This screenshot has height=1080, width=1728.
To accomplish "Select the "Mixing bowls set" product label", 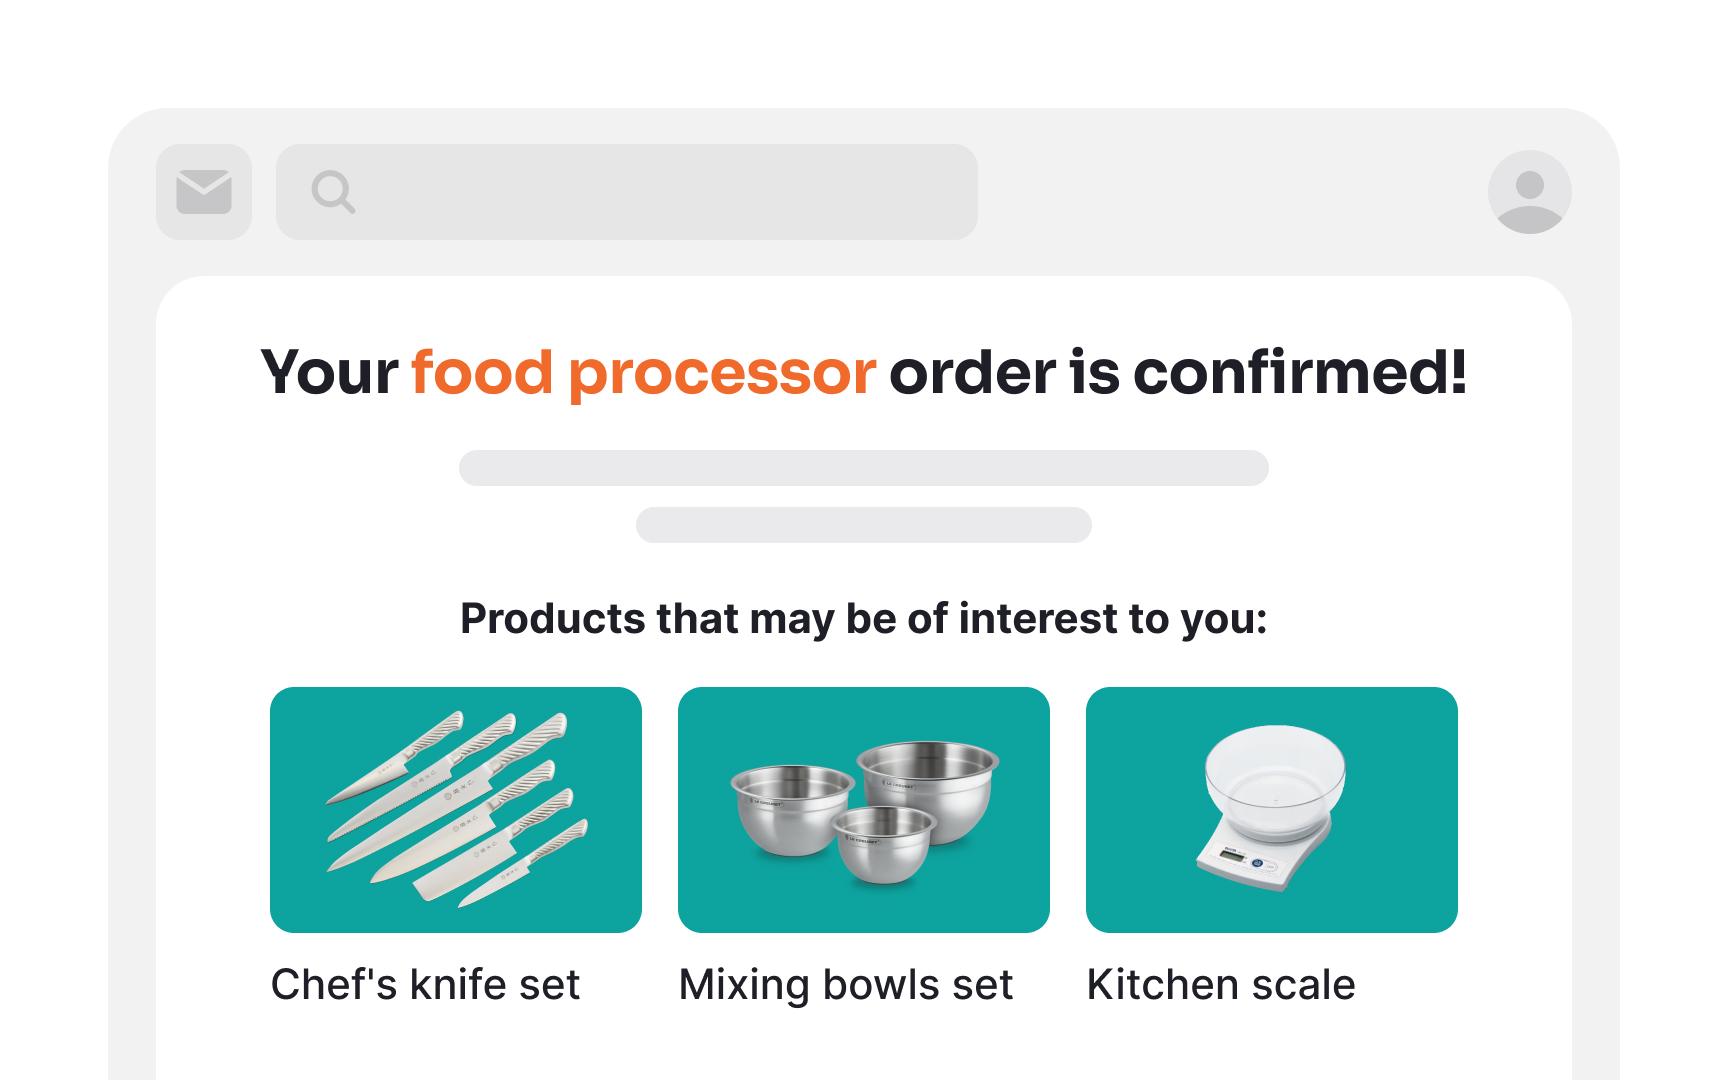I will [x=846, y=985].
